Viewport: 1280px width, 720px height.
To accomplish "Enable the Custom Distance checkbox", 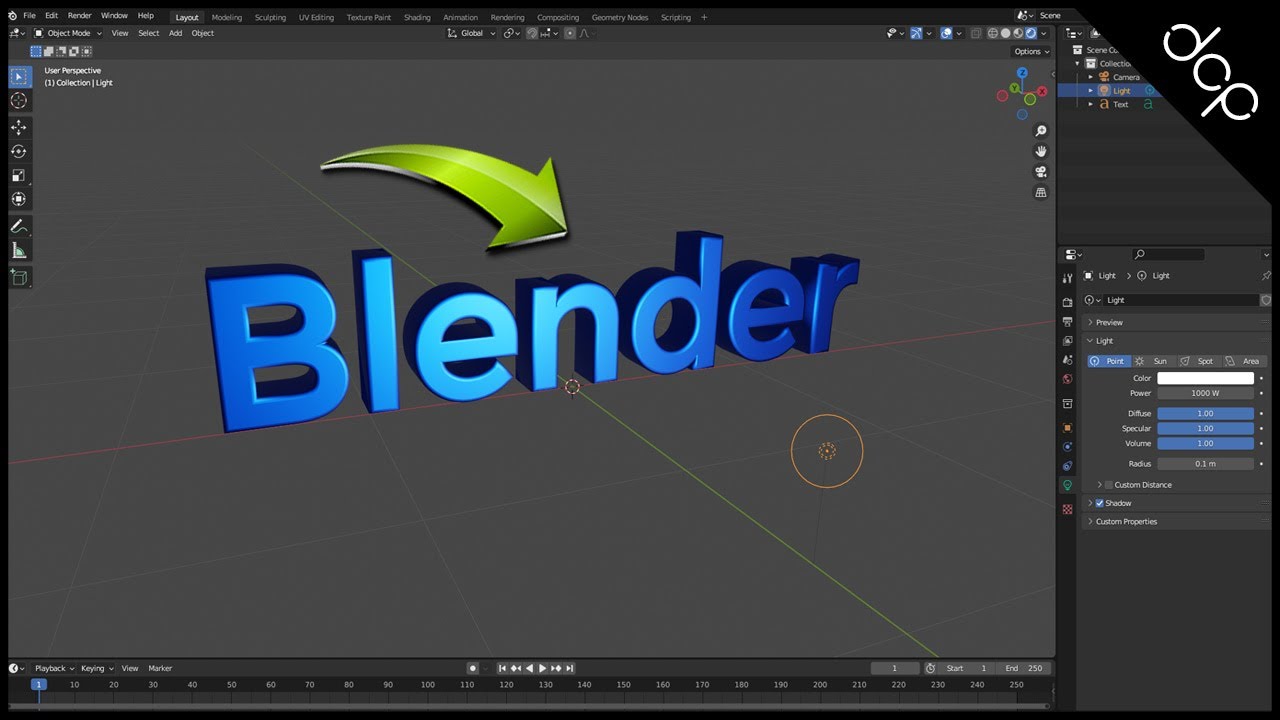I will (1108, 485).
